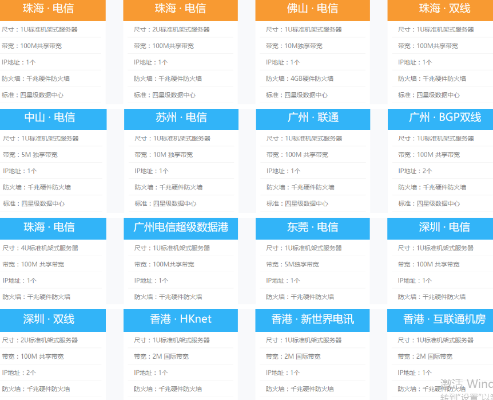
Task: Click 带宽：10M独享带宽 in 佛山·电信 card
Action: 294,46
